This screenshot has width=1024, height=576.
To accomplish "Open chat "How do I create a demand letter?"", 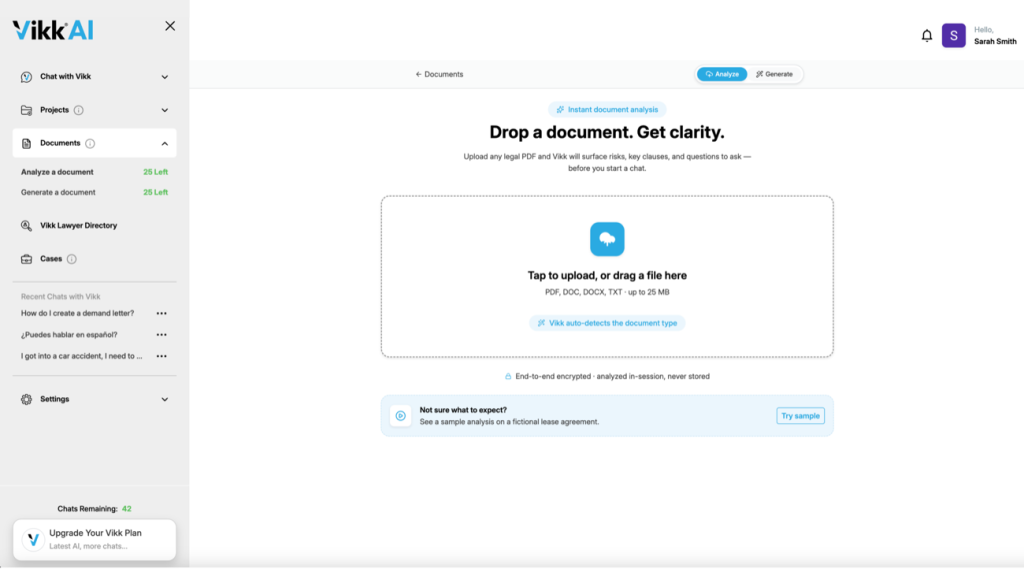I will tap(77, 313).
